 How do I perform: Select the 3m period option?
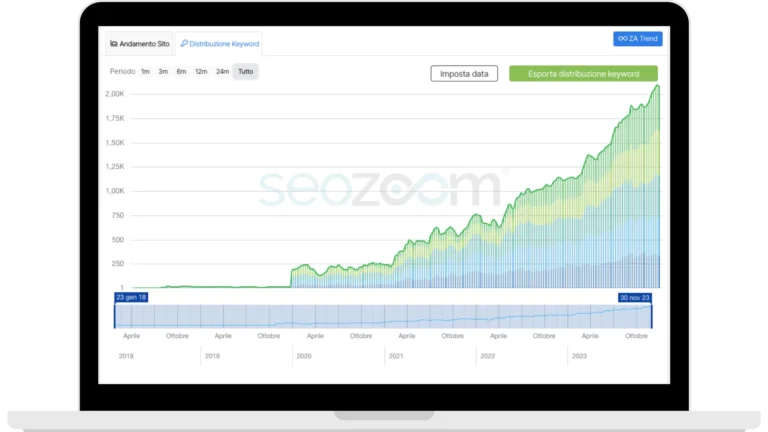click(x=163, y=72)
